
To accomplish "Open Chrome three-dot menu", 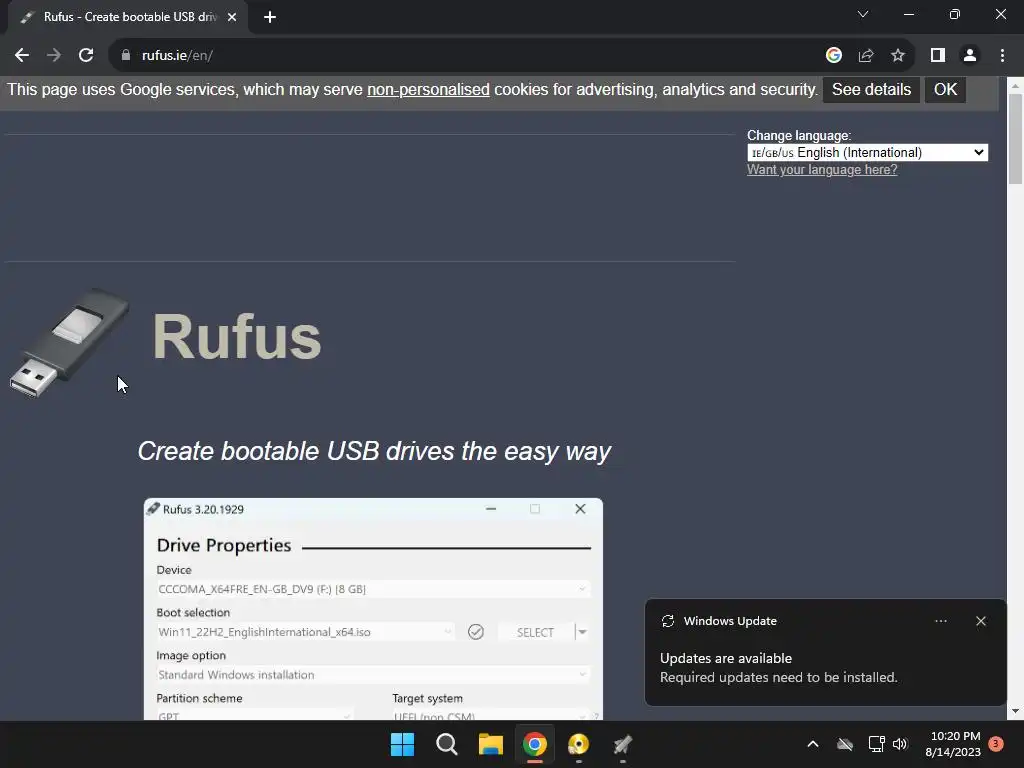I will click(1002, 56).
